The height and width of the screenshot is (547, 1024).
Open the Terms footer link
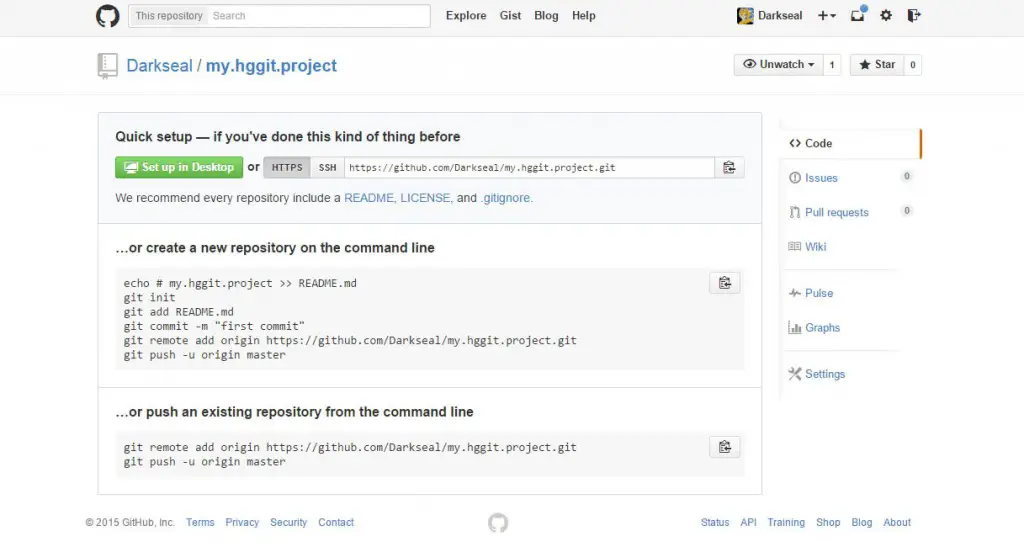200,522
